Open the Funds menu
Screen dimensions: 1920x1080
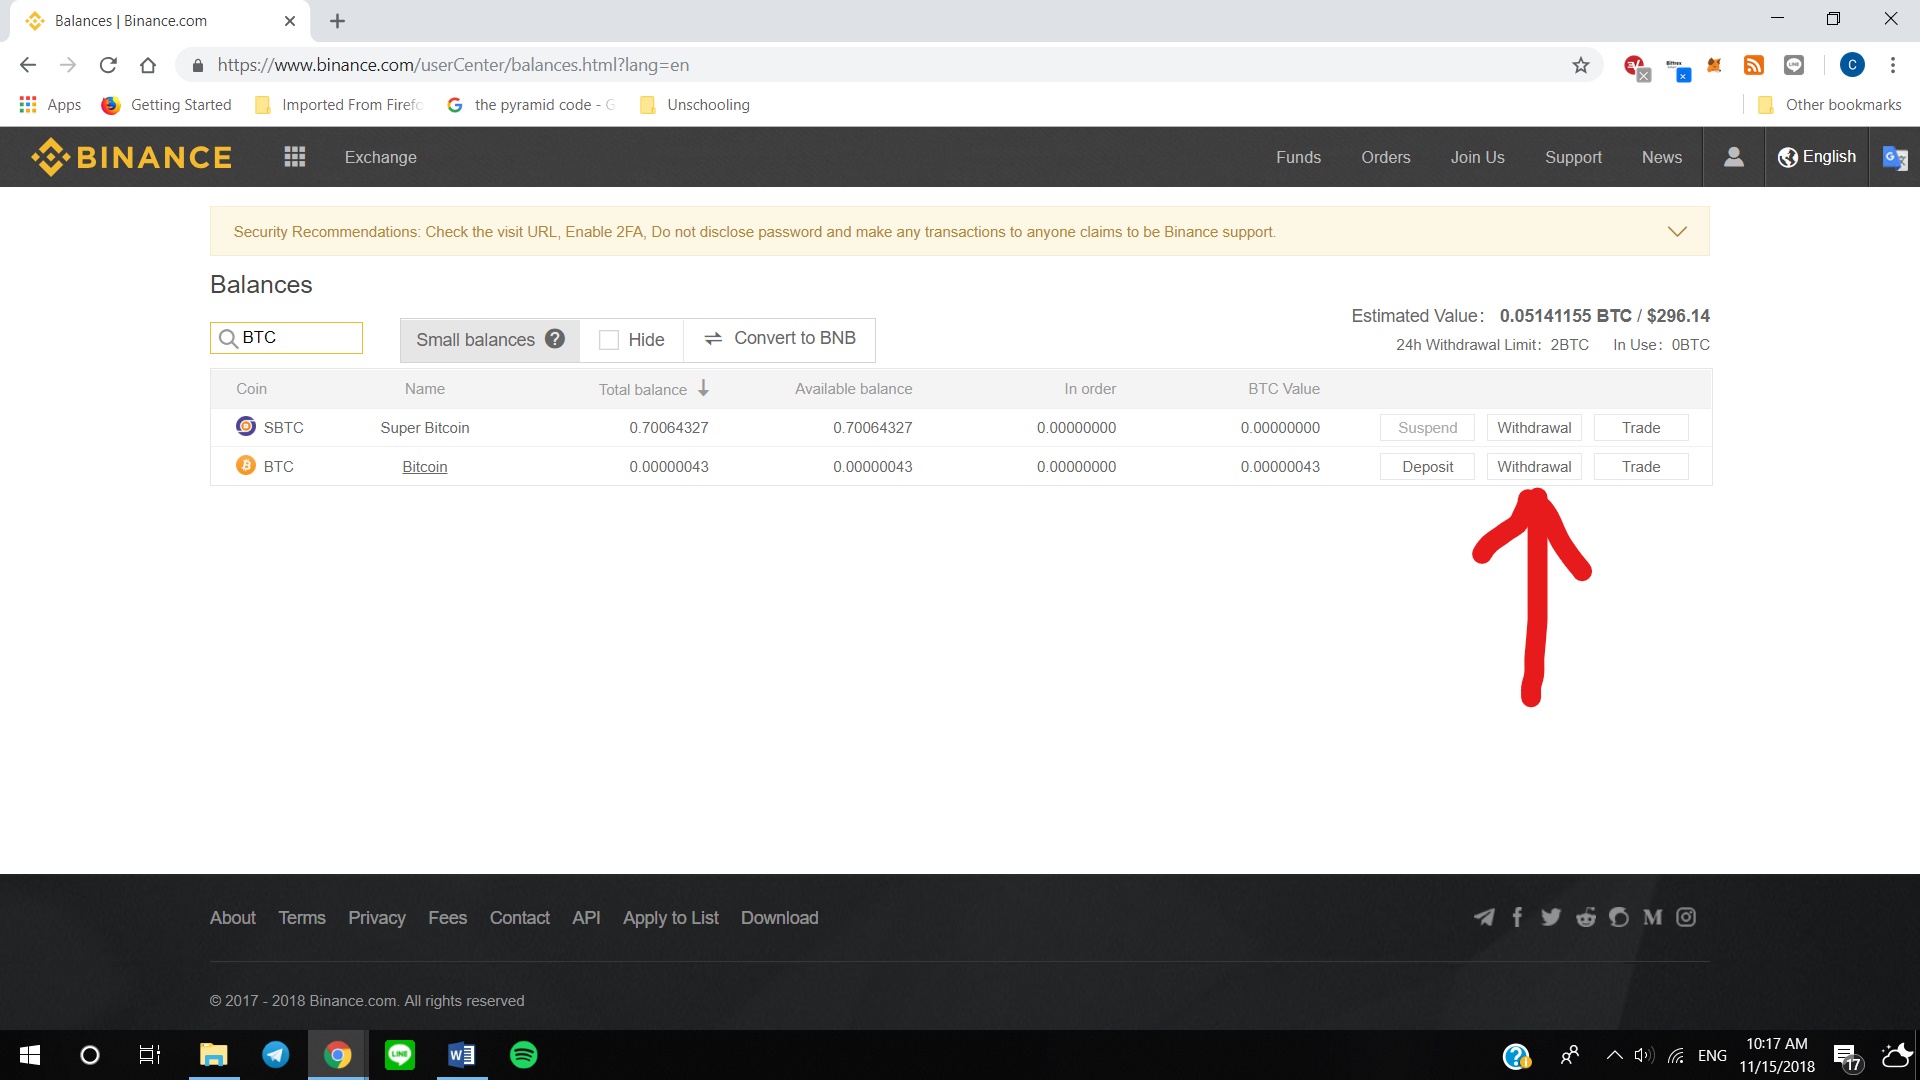(1298, 157)
